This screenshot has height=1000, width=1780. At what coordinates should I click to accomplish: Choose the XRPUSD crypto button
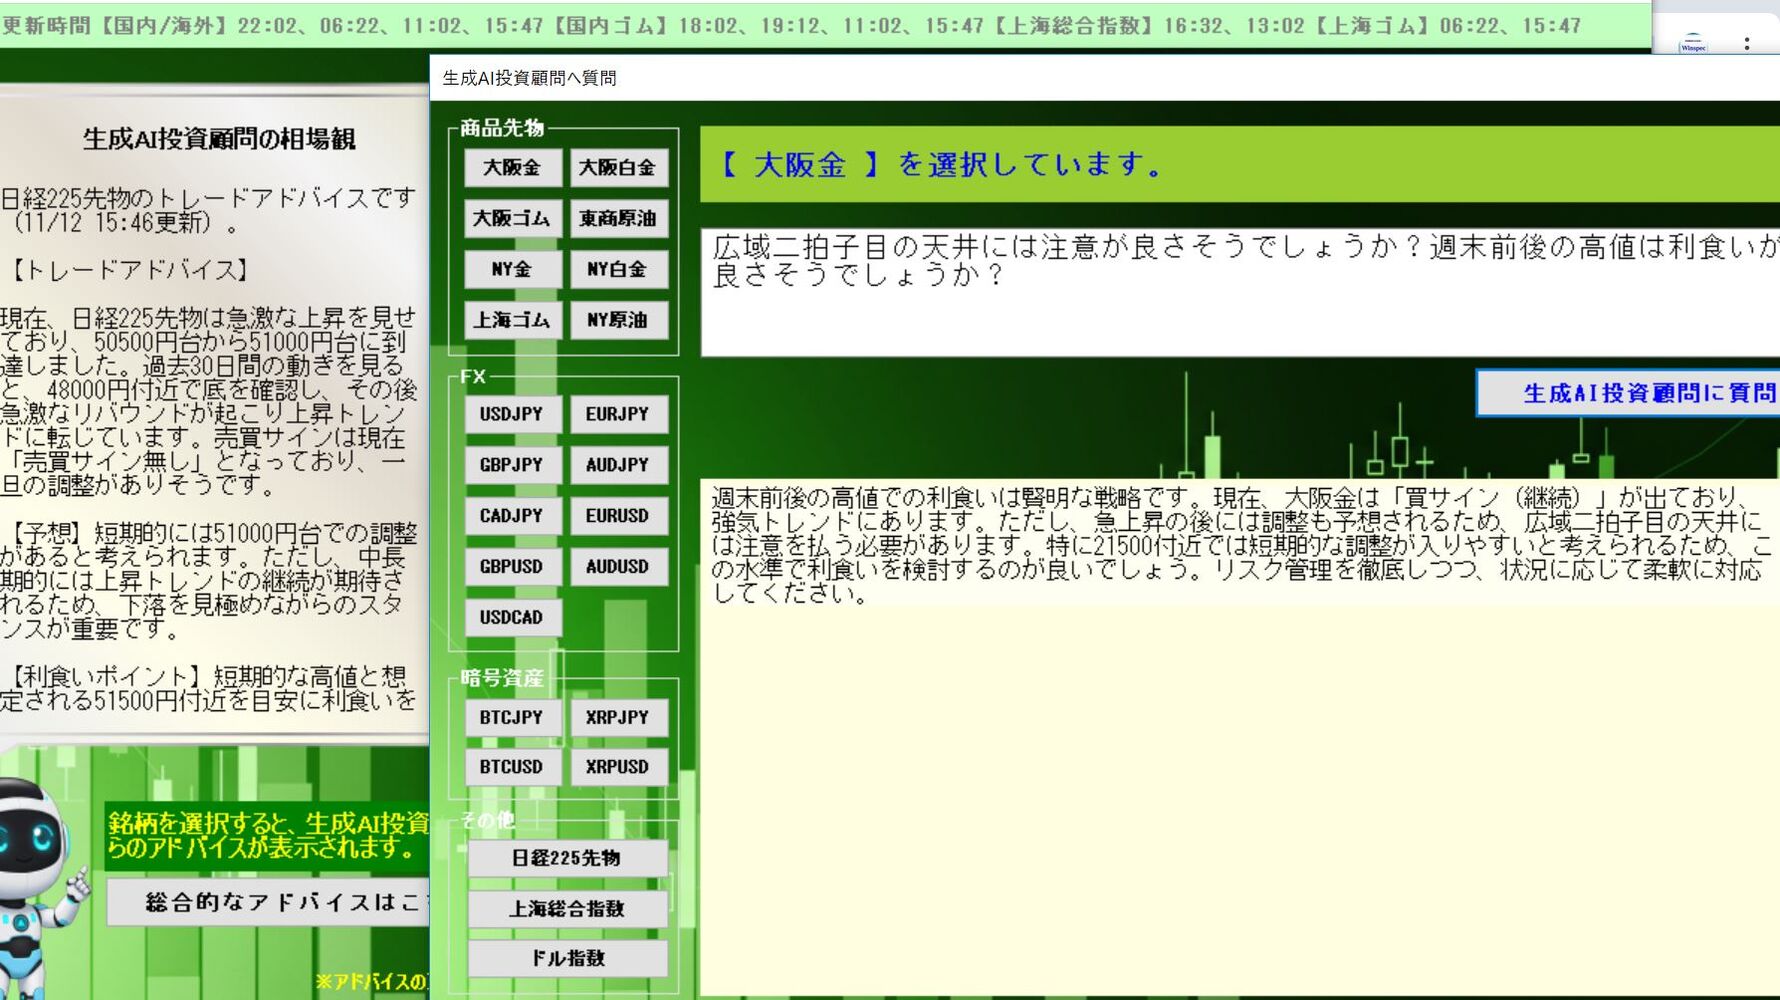pyautogui.click(x=618, y=767)
